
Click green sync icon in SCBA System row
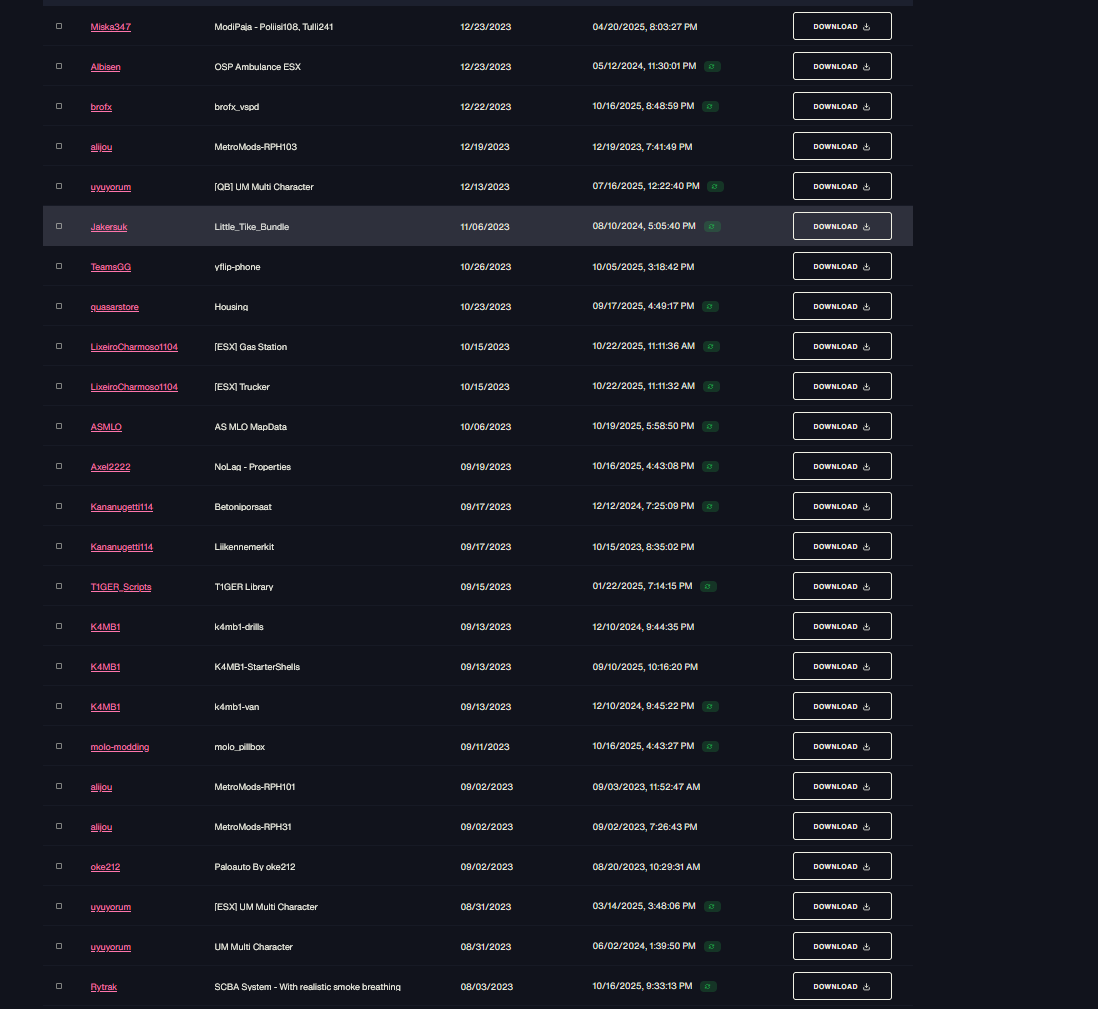708,986
